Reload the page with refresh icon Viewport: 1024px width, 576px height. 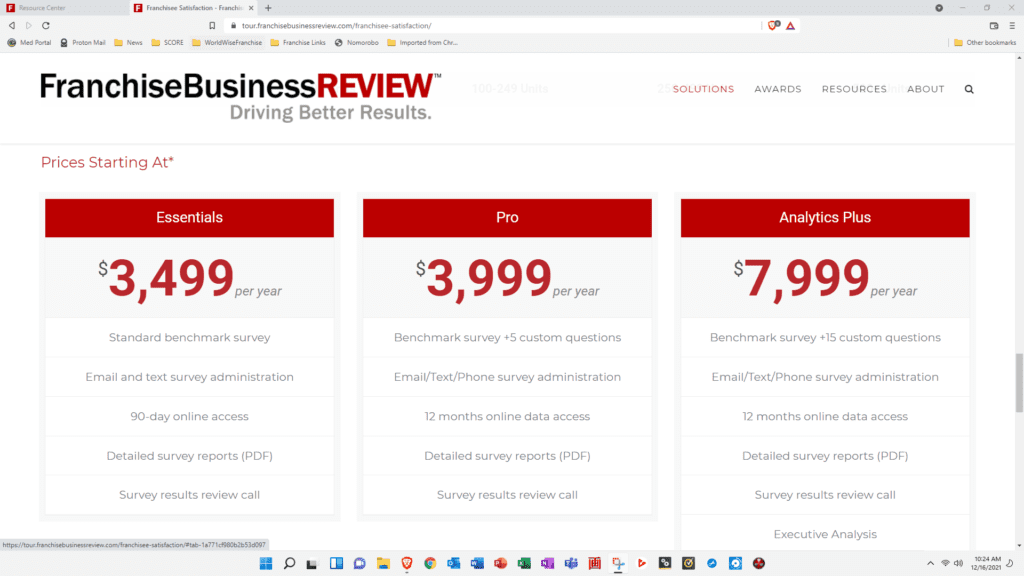pyautogui.click(x=46, y=25)
